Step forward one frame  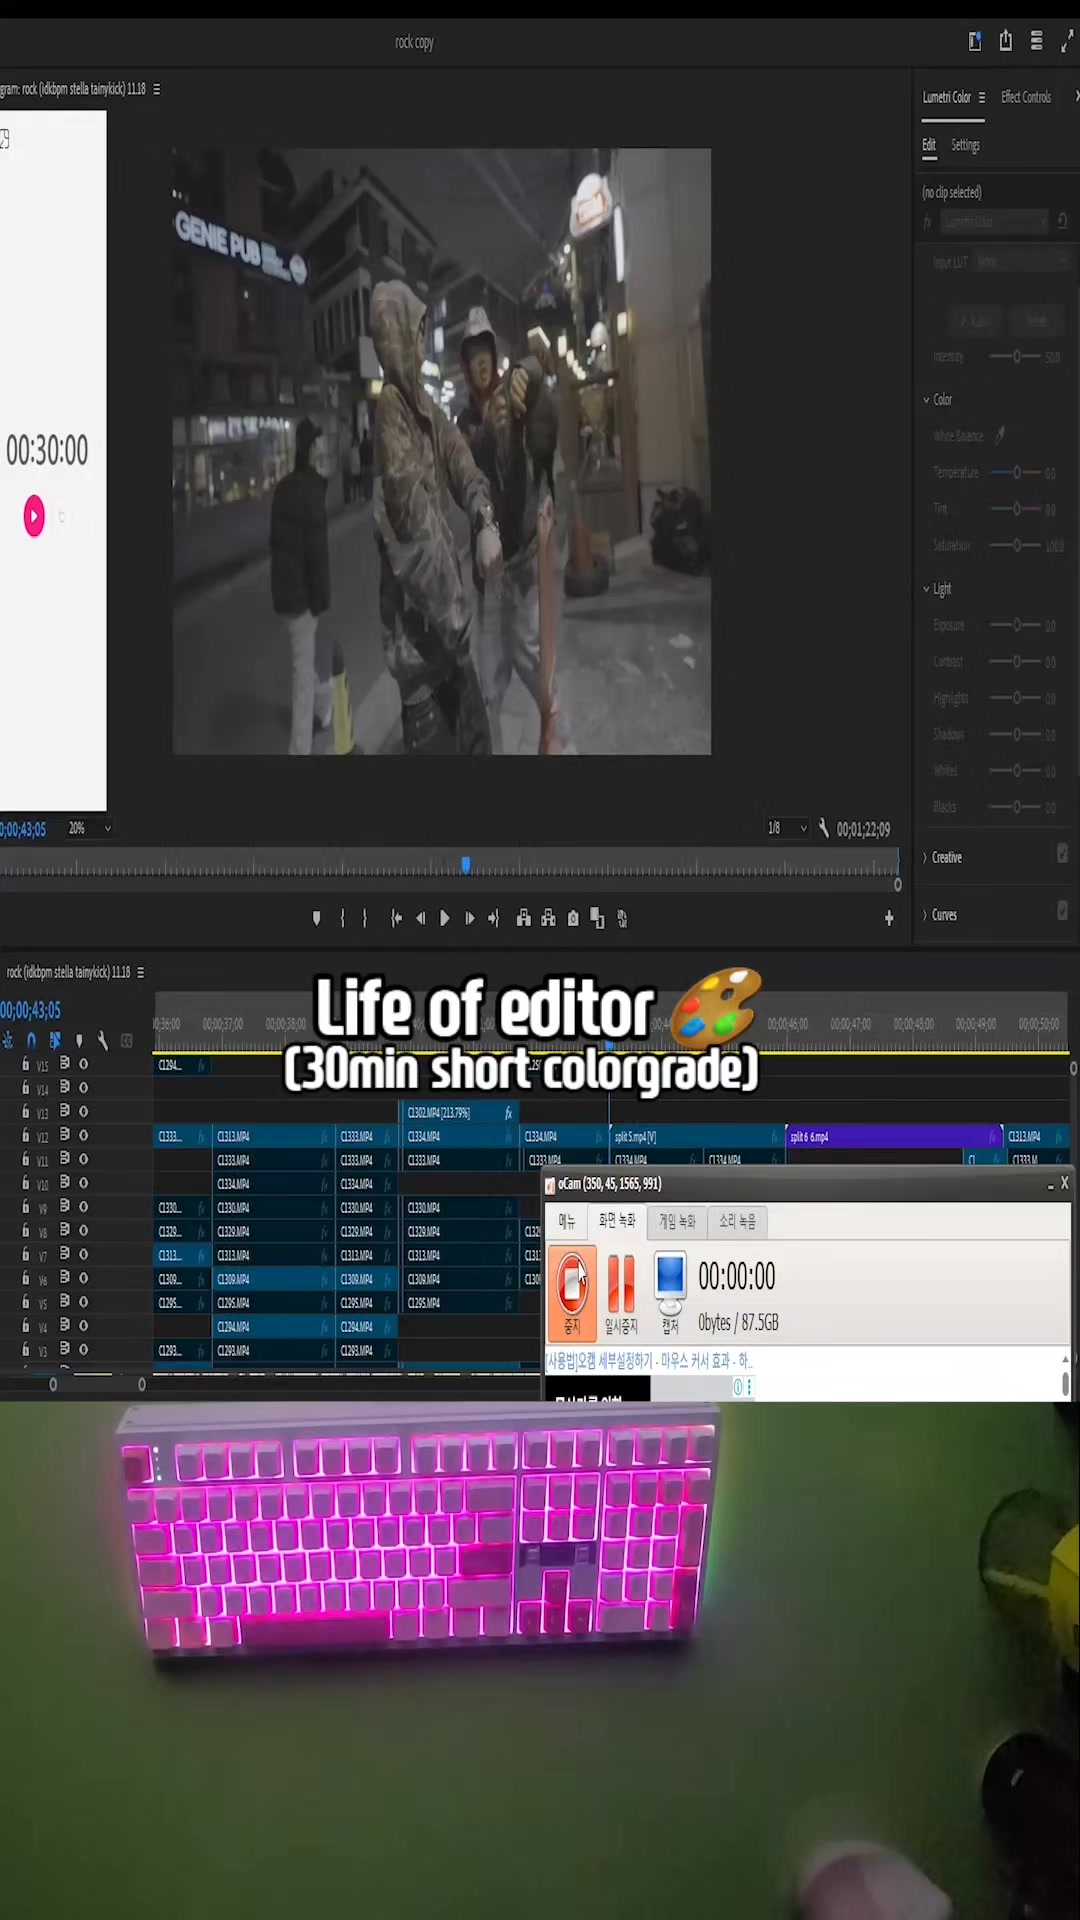[x=469, y=918]
